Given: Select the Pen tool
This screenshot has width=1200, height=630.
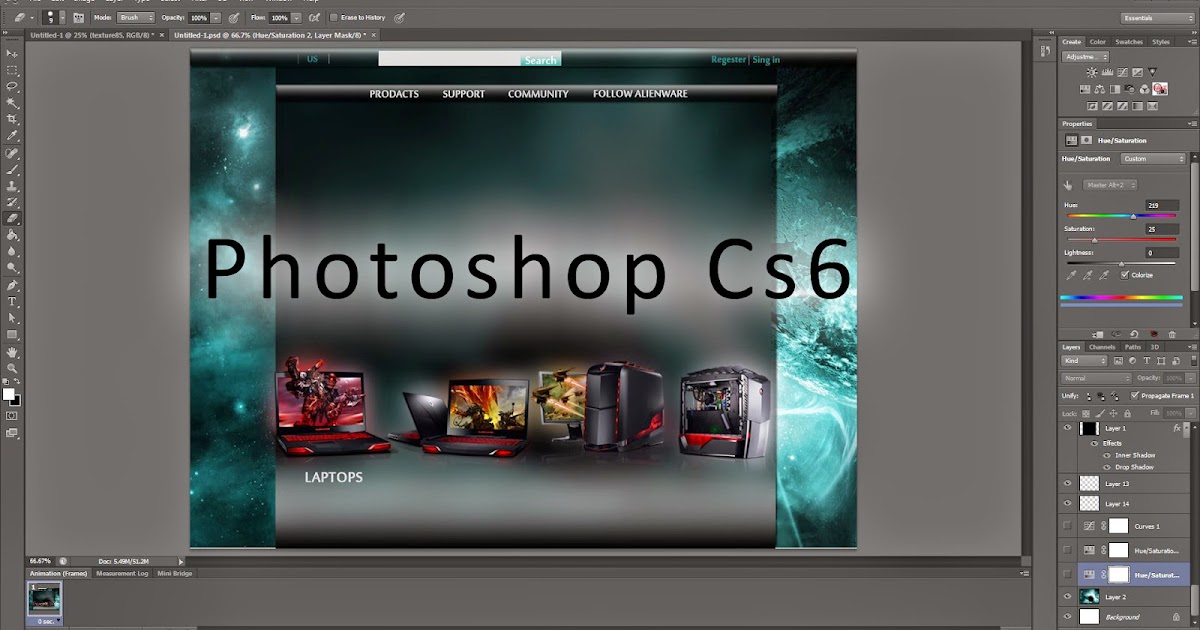Looking at the screenshot, I should coord(12,285).
